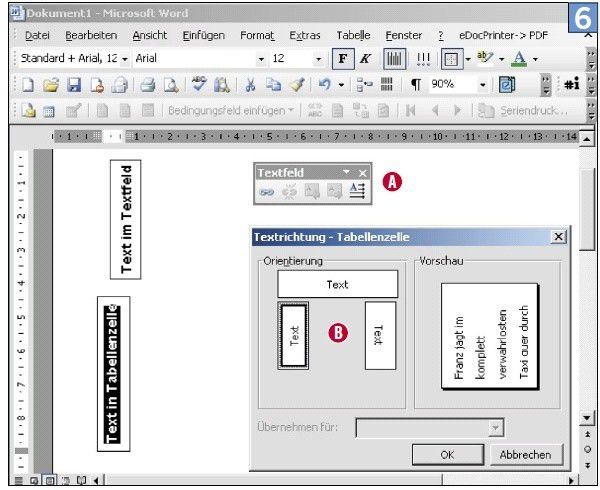Click the open folder icon

click(x=51, y=85)
